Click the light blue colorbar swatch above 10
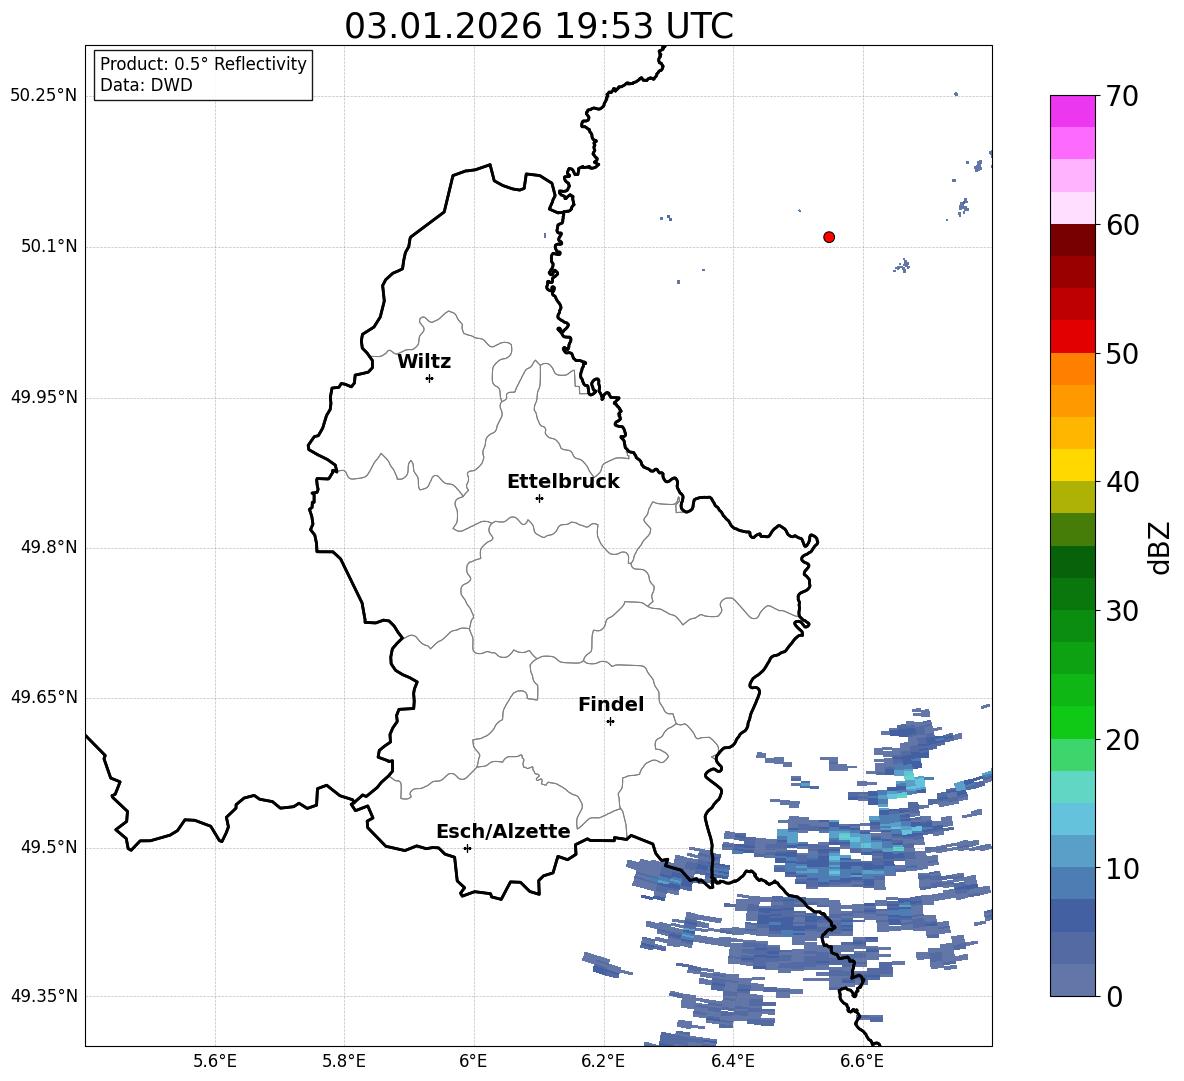 [x=1072, y=851]
